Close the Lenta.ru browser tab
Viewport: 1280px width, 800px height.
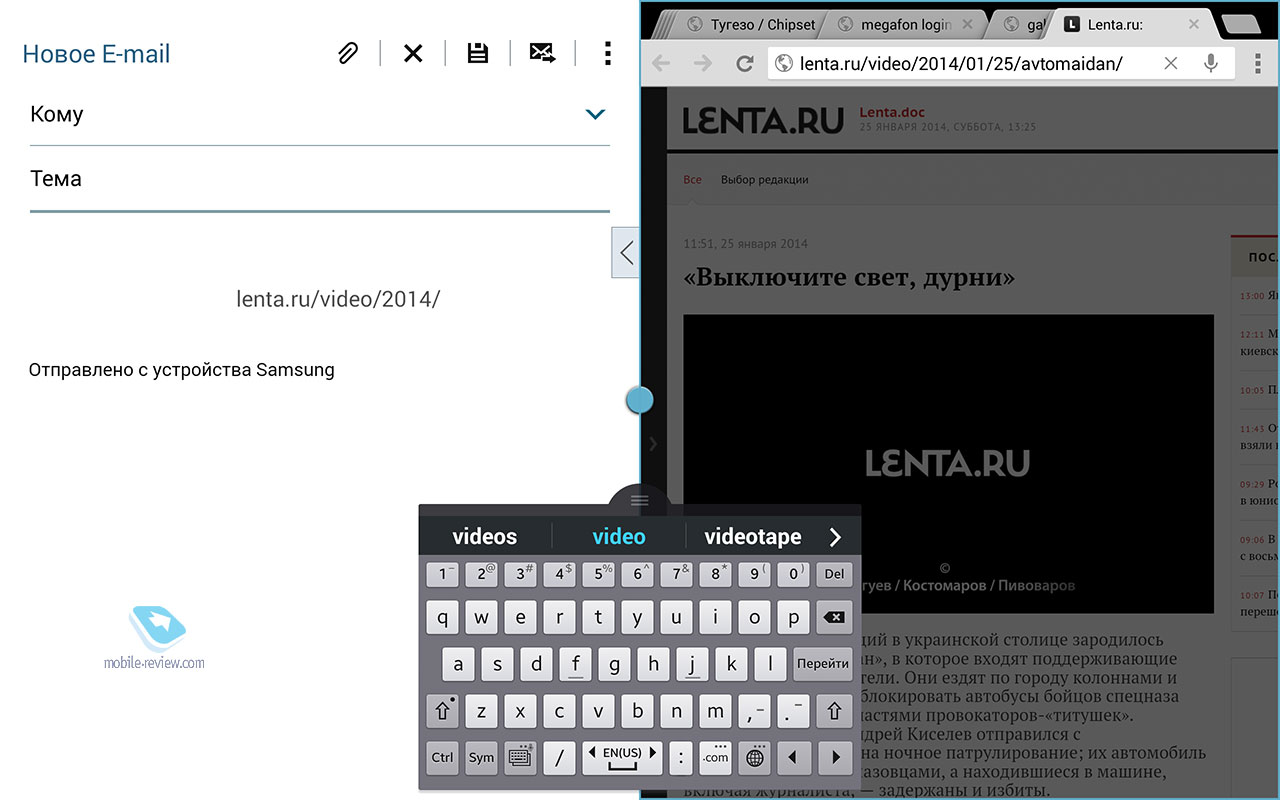(x=1194, y=24)
